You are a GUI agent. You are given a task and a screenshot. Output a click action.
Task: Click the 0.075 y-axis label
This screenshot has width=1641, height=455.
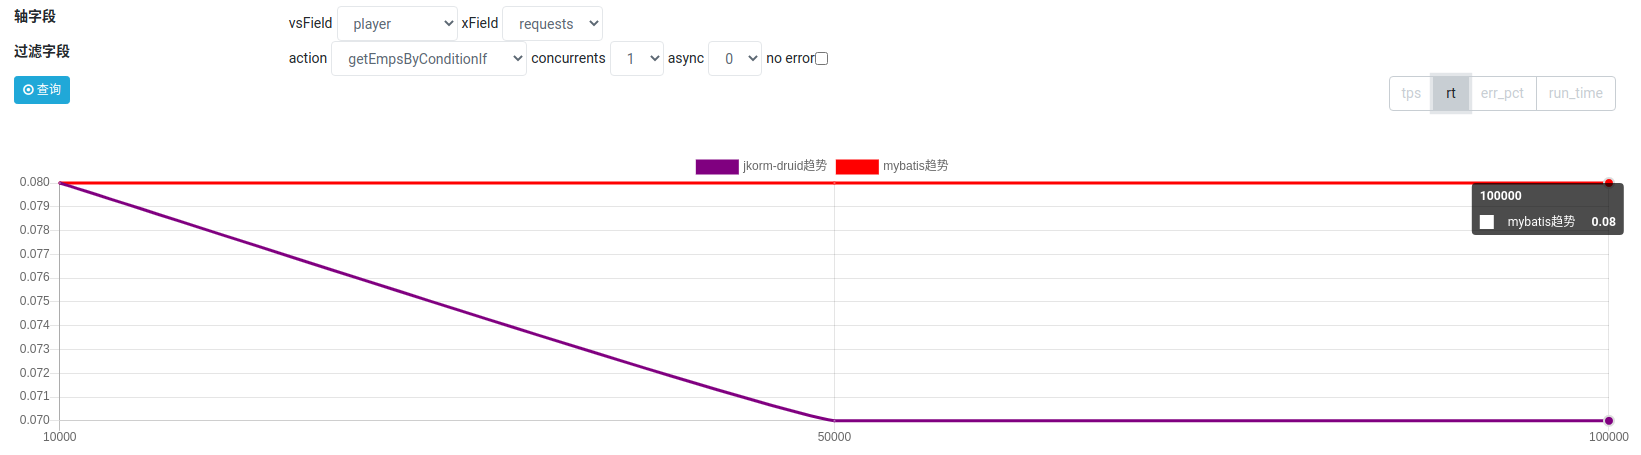35,301
